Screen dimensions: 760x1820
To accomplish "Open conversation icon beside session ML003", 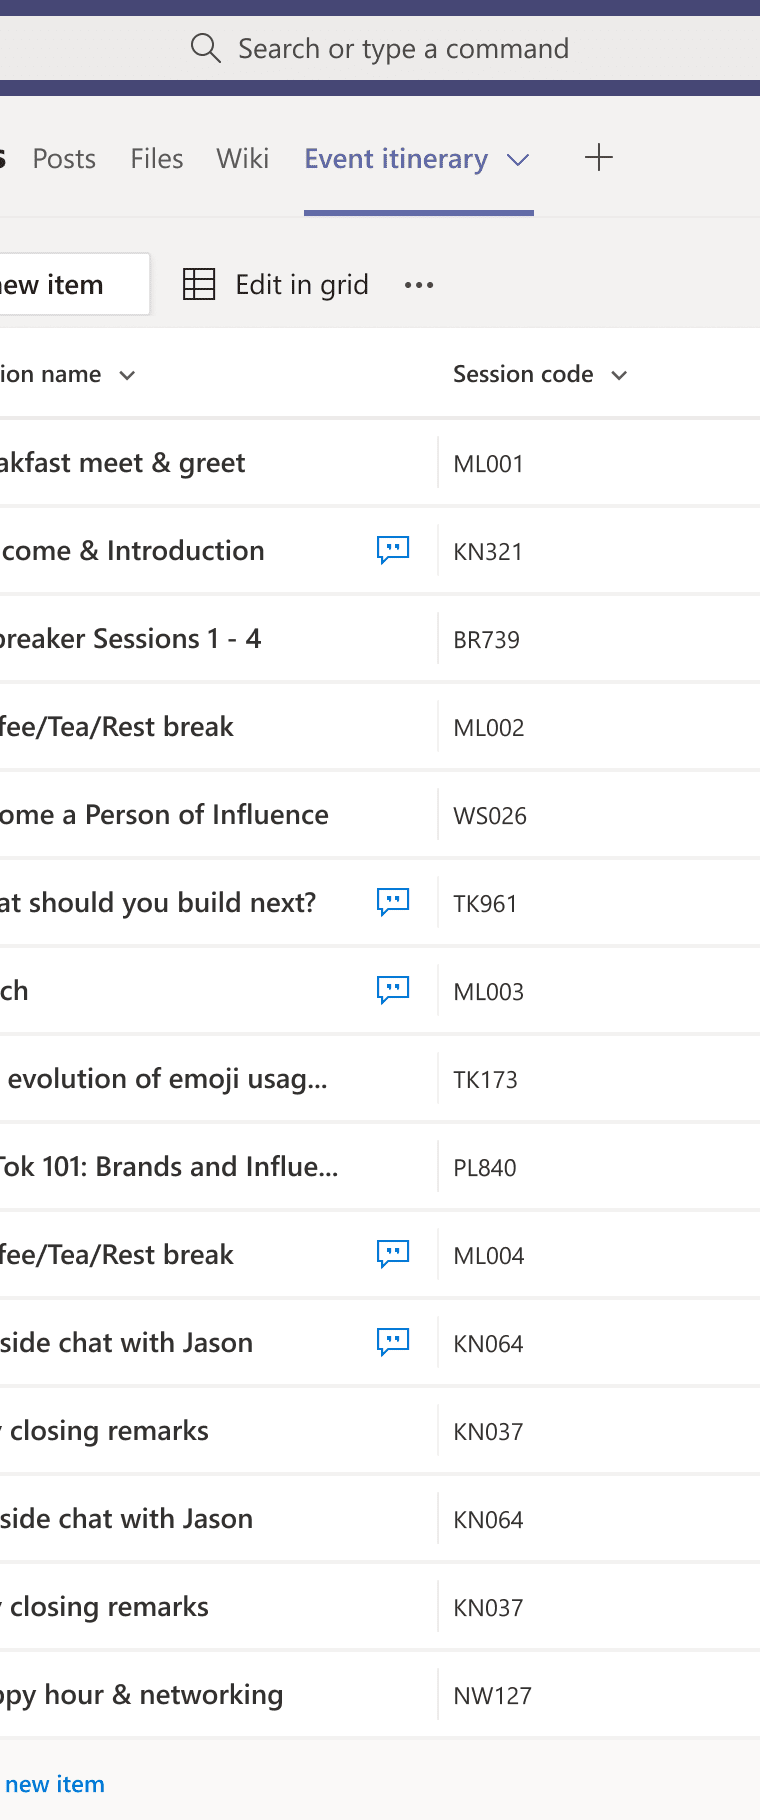I will (x=393, y=990).
